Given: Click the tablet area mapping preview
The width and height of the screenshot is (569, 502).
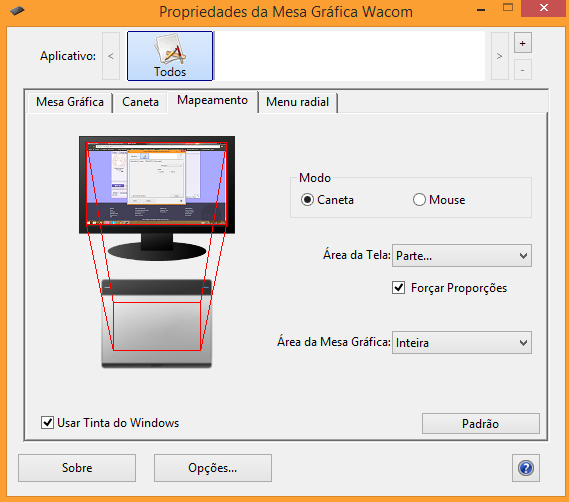Looking at the screenshot, I should [157, 326].
